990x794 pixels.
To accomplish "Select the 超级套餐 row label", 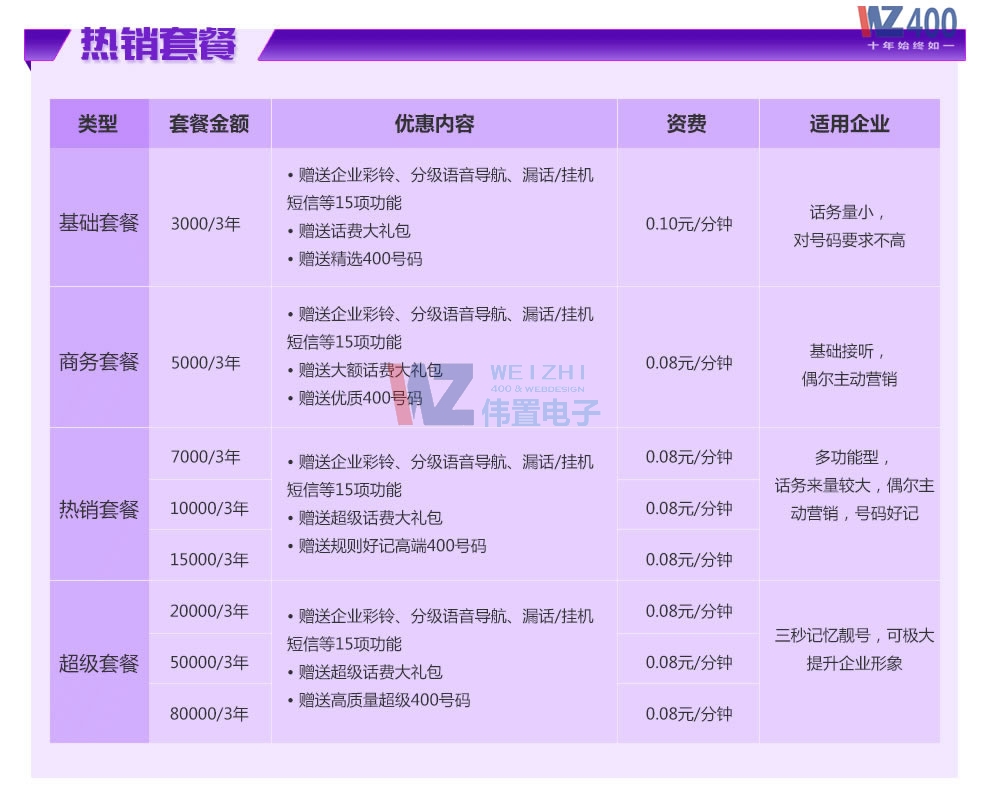I will pos(101,661).
